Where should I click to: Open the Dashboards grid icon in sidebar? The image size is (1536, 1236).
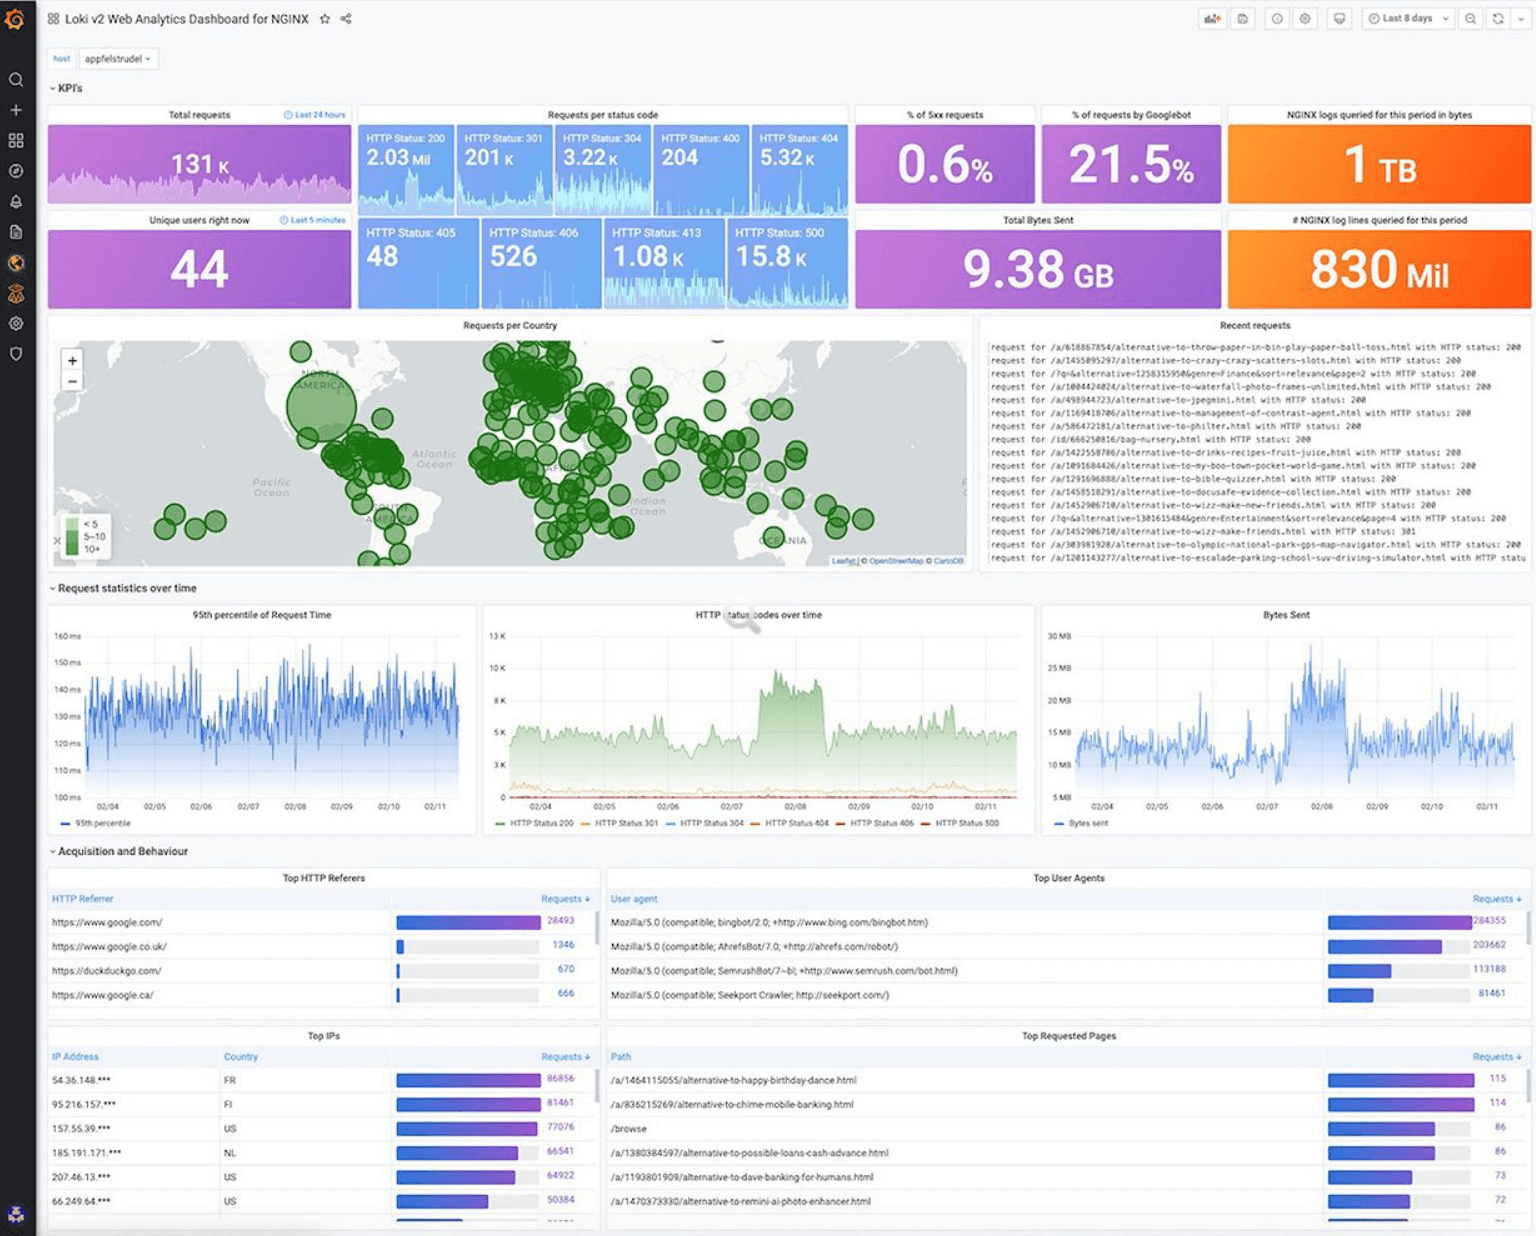16,141
